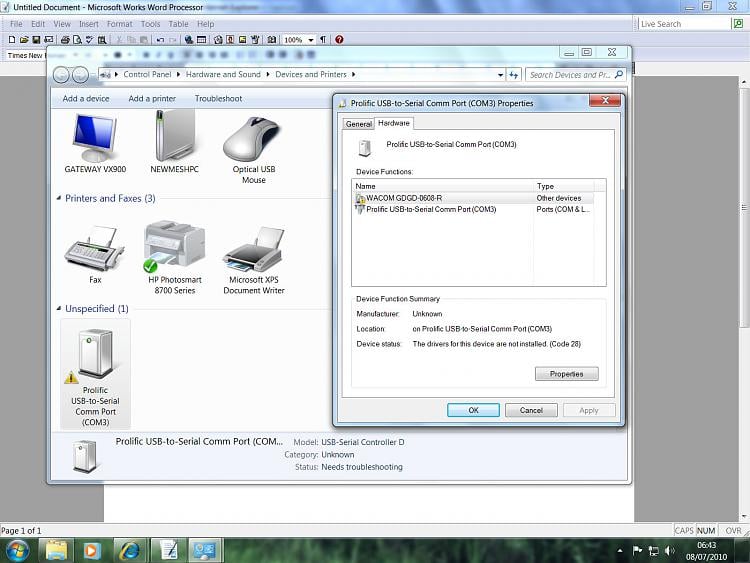Expand breadcrumb arrow after Hardware and Sound
This screenshot has width=750, height=563.
point(267,75)
